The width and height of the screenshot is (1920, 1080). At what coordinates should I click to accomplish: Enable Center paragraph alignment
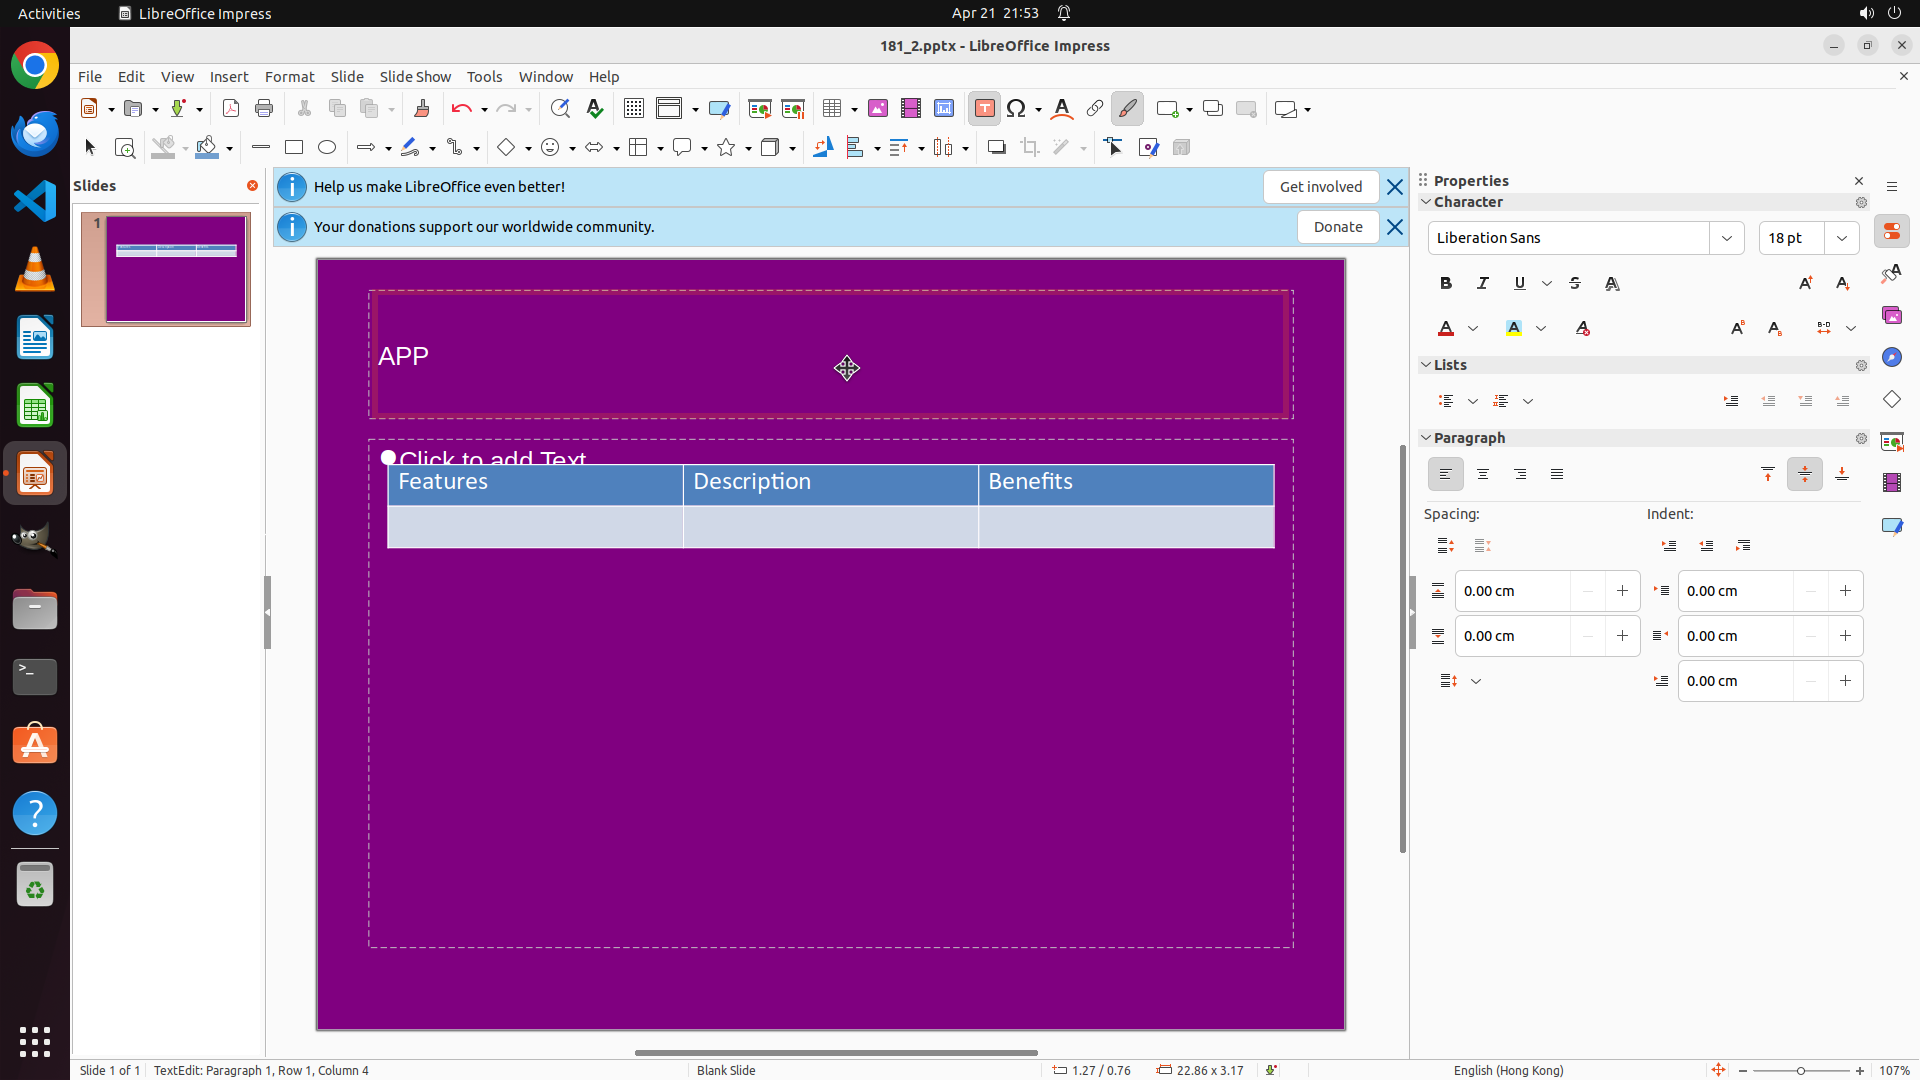tap(1483, 475)
